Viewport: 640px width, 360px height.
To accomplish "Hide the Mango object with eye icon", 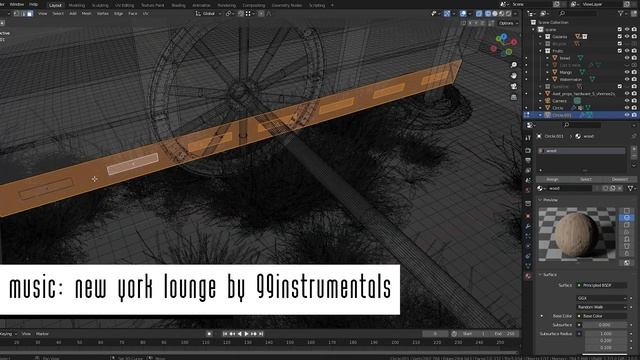I will click(627, 72).
